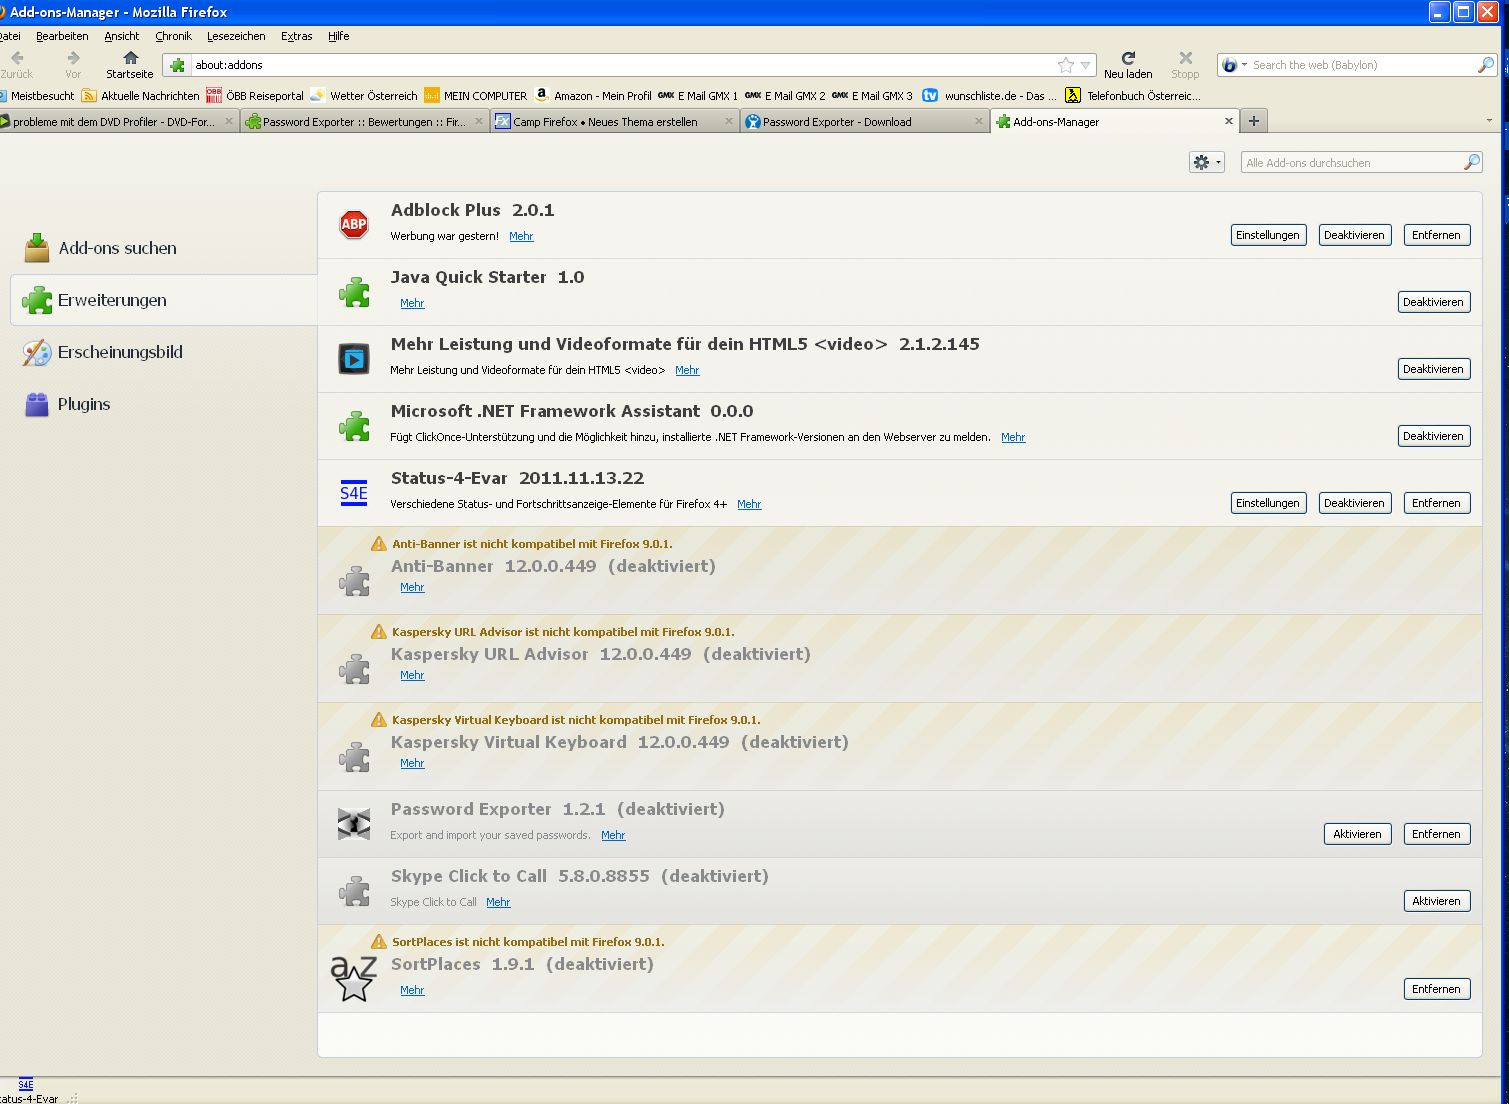
Task: Activate Skype Click to Call extension
Action: pos(1436,901)
